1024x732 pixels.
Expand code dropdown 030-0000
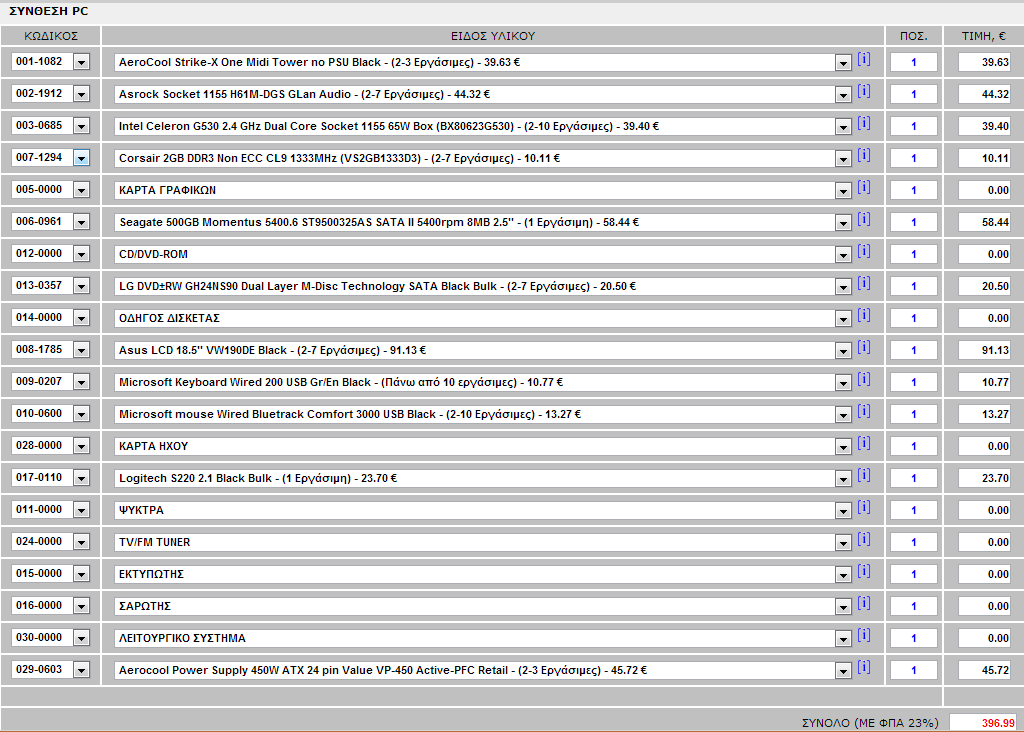[x=81, y=638]
